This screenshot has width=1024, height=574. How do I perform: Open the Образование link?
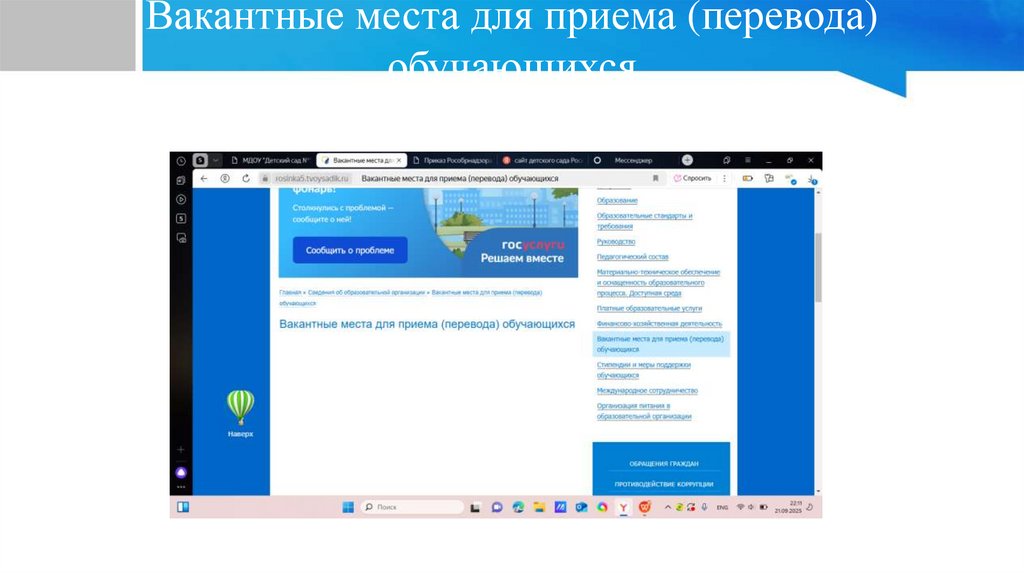click(x=616, y=200)
